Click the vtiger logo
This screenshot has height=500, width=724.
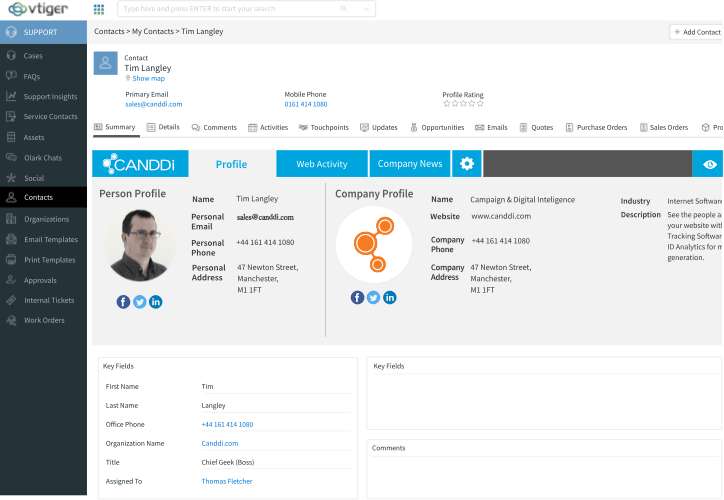[x=38, y=8]
